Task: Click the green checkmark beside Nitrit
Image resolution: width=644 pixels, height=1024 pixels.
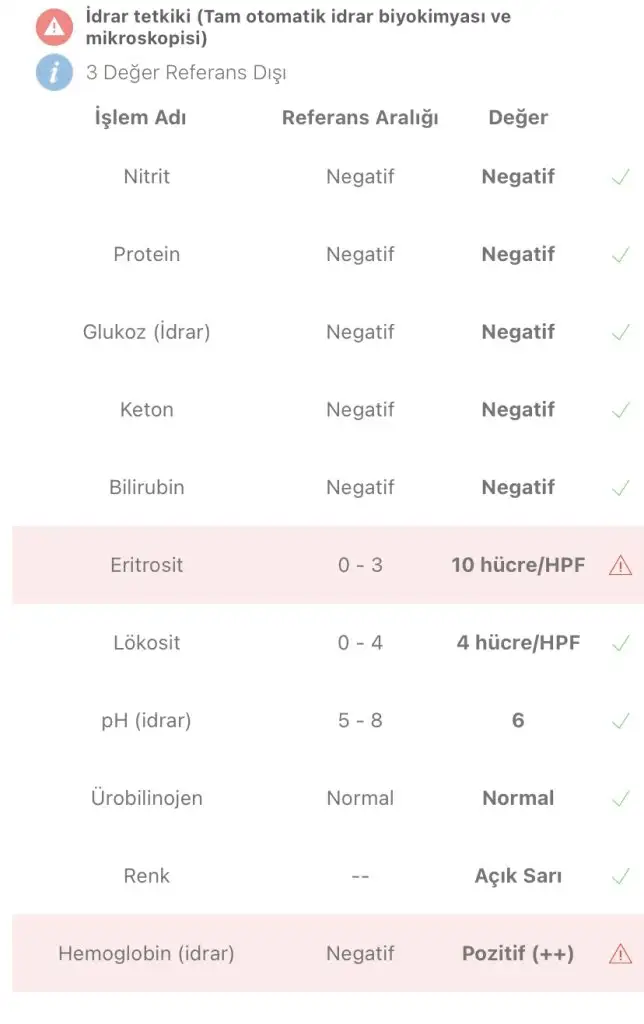Action: [620, 176]
